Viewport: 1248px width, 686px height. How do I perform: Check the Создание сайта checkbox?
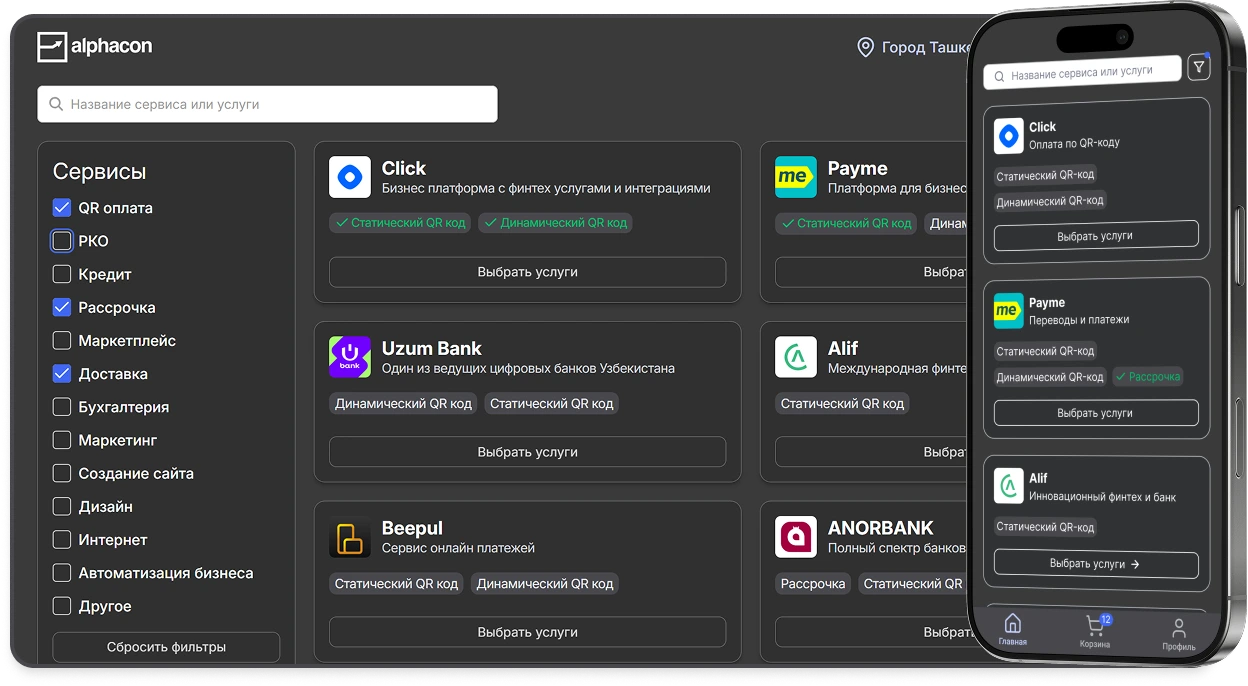click(x=62, y=473)
